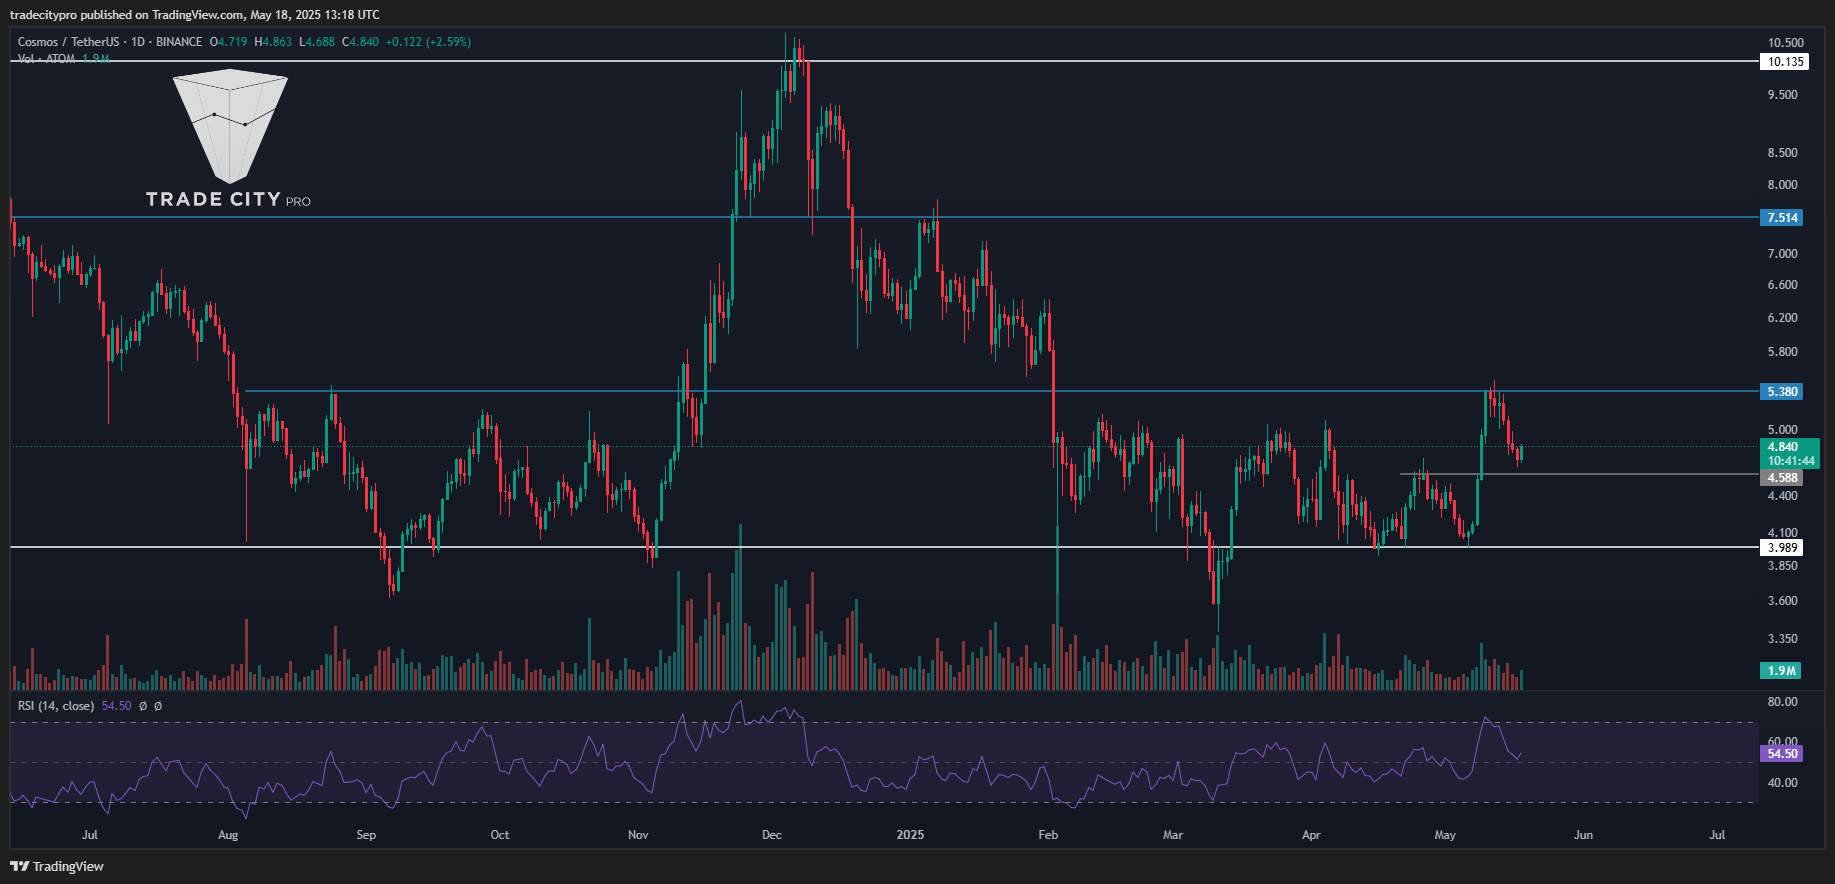Click the 60.00 RSI axis tick
Screen dimensions: 1835x884
[x=1783, y=742]
